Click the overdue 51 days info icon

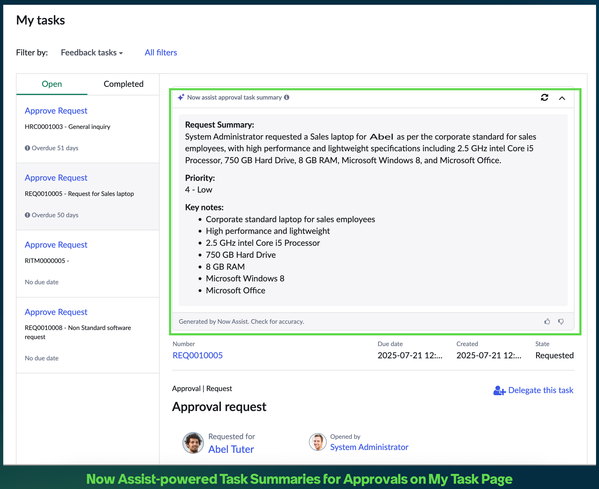[x=27, y=148]
